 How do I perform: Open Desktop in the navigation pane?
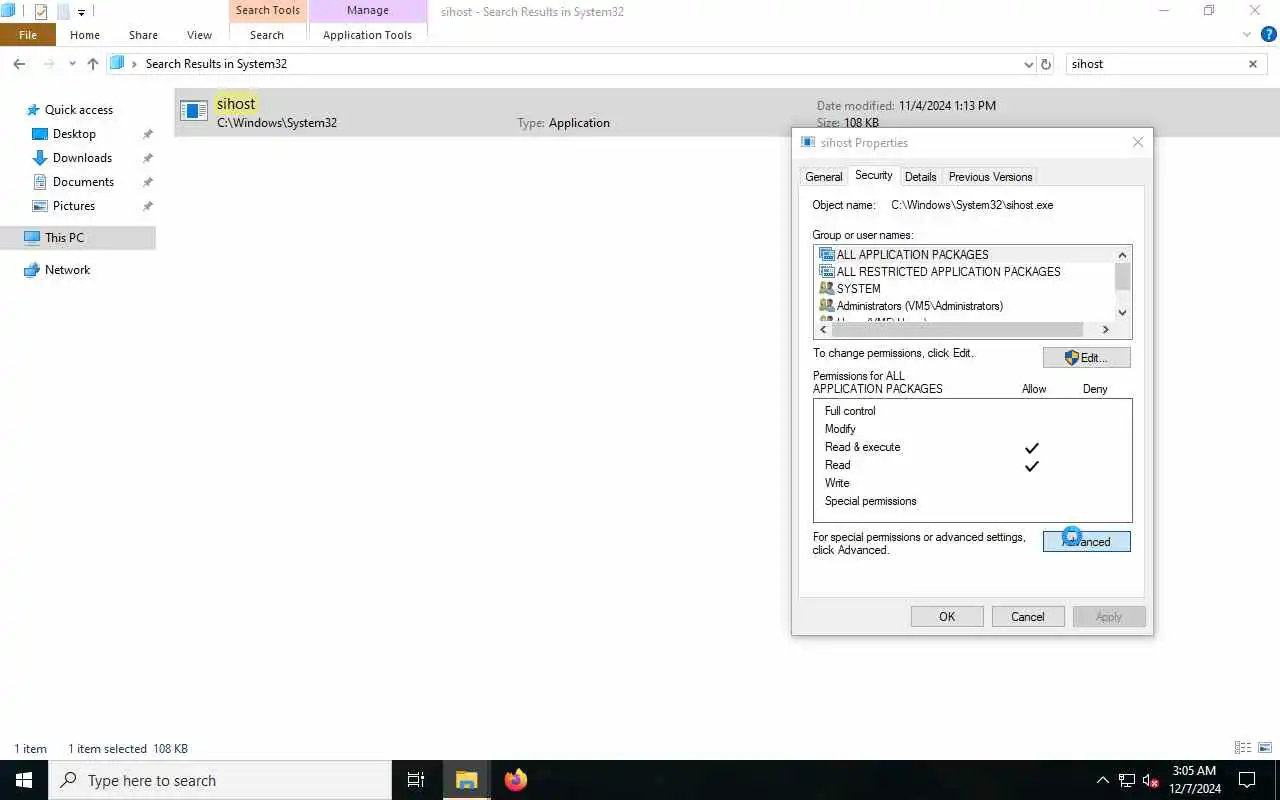(74, 134)
